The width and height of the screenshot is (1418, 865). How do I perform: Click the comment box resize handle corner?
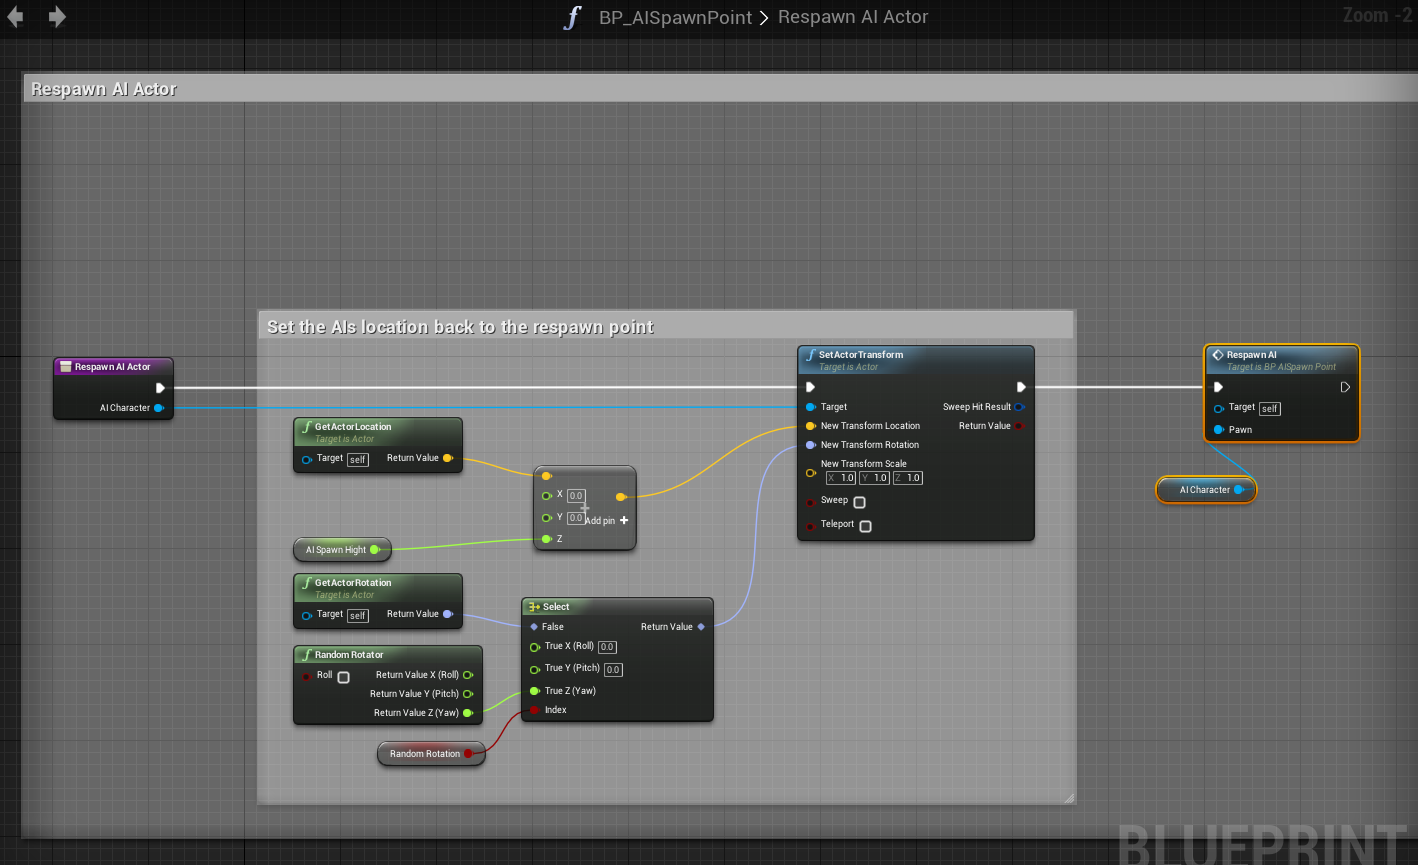coord(1069,797)
